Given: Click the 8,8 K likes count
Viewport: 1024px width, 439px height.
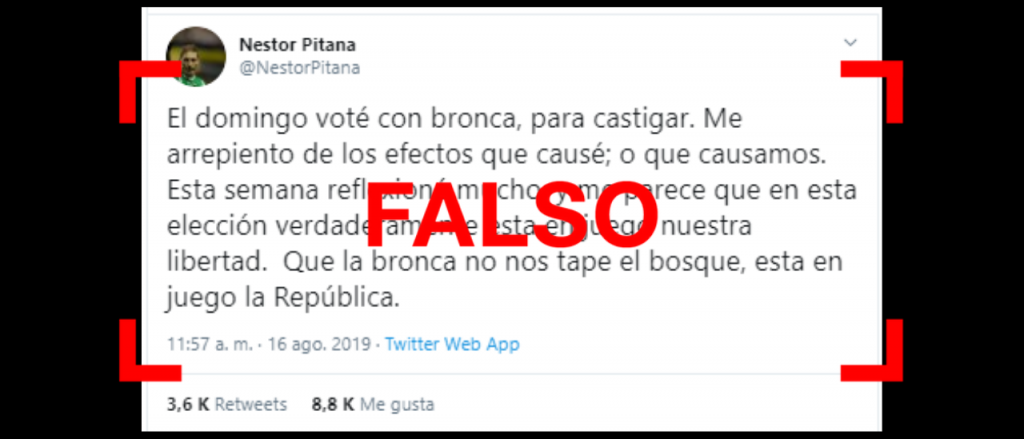Looking at the screenshot, I should [333, 404].
